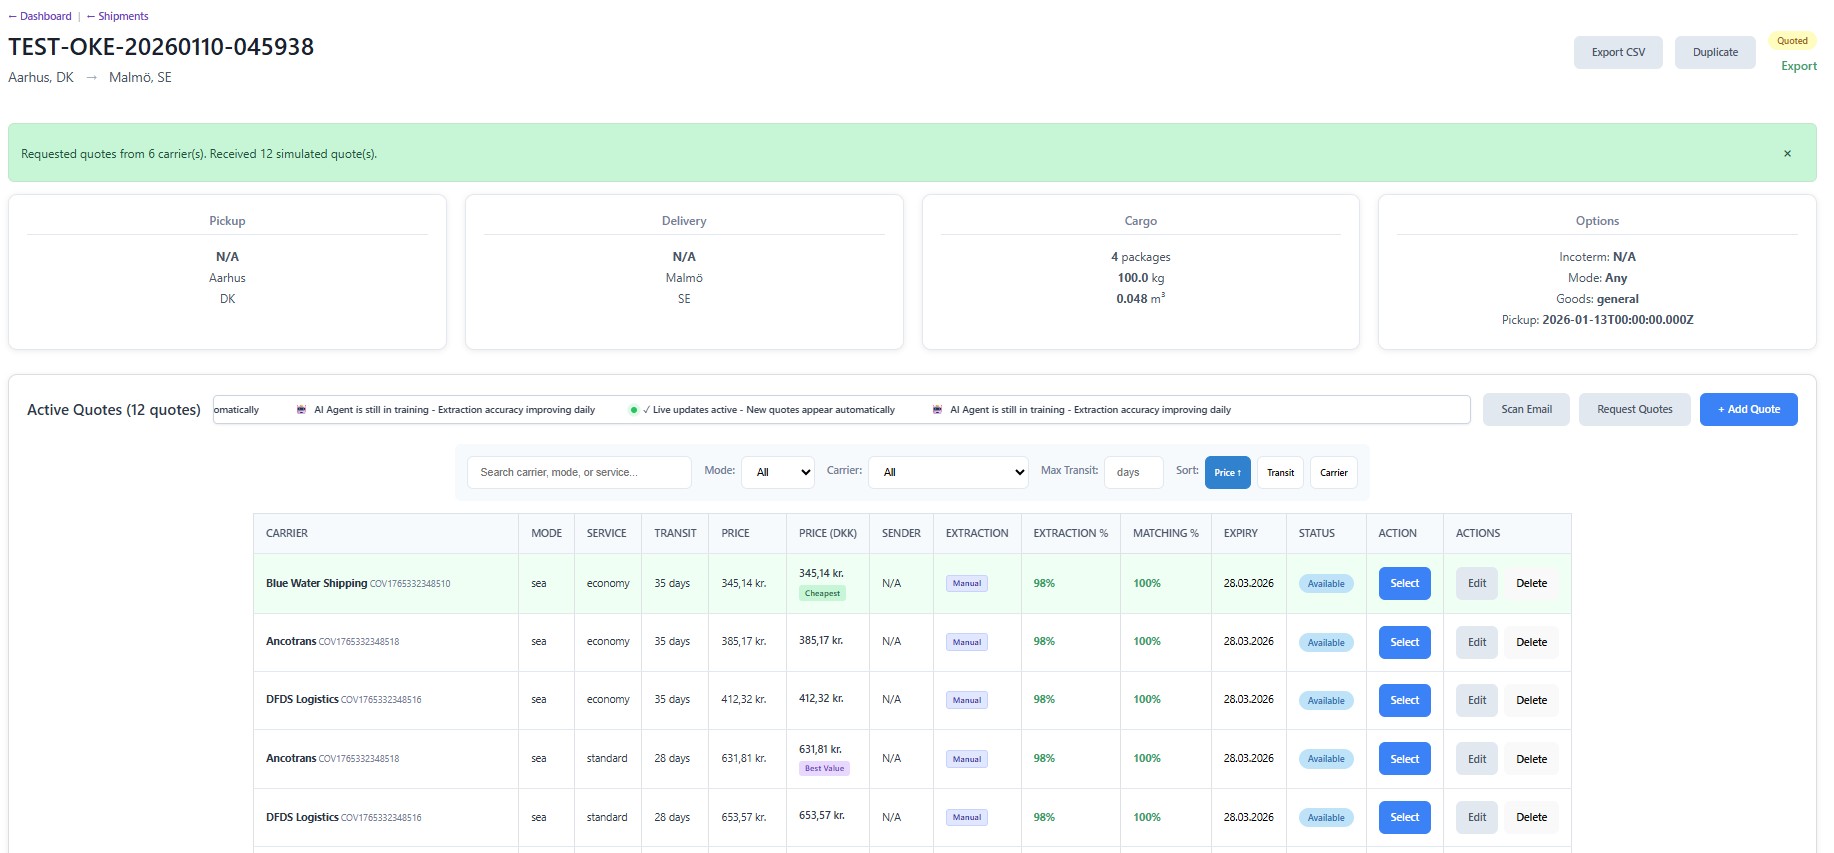Click the Available status for Blue Water Shipping
The image size is (1834, 853).
click(1326, 584)
